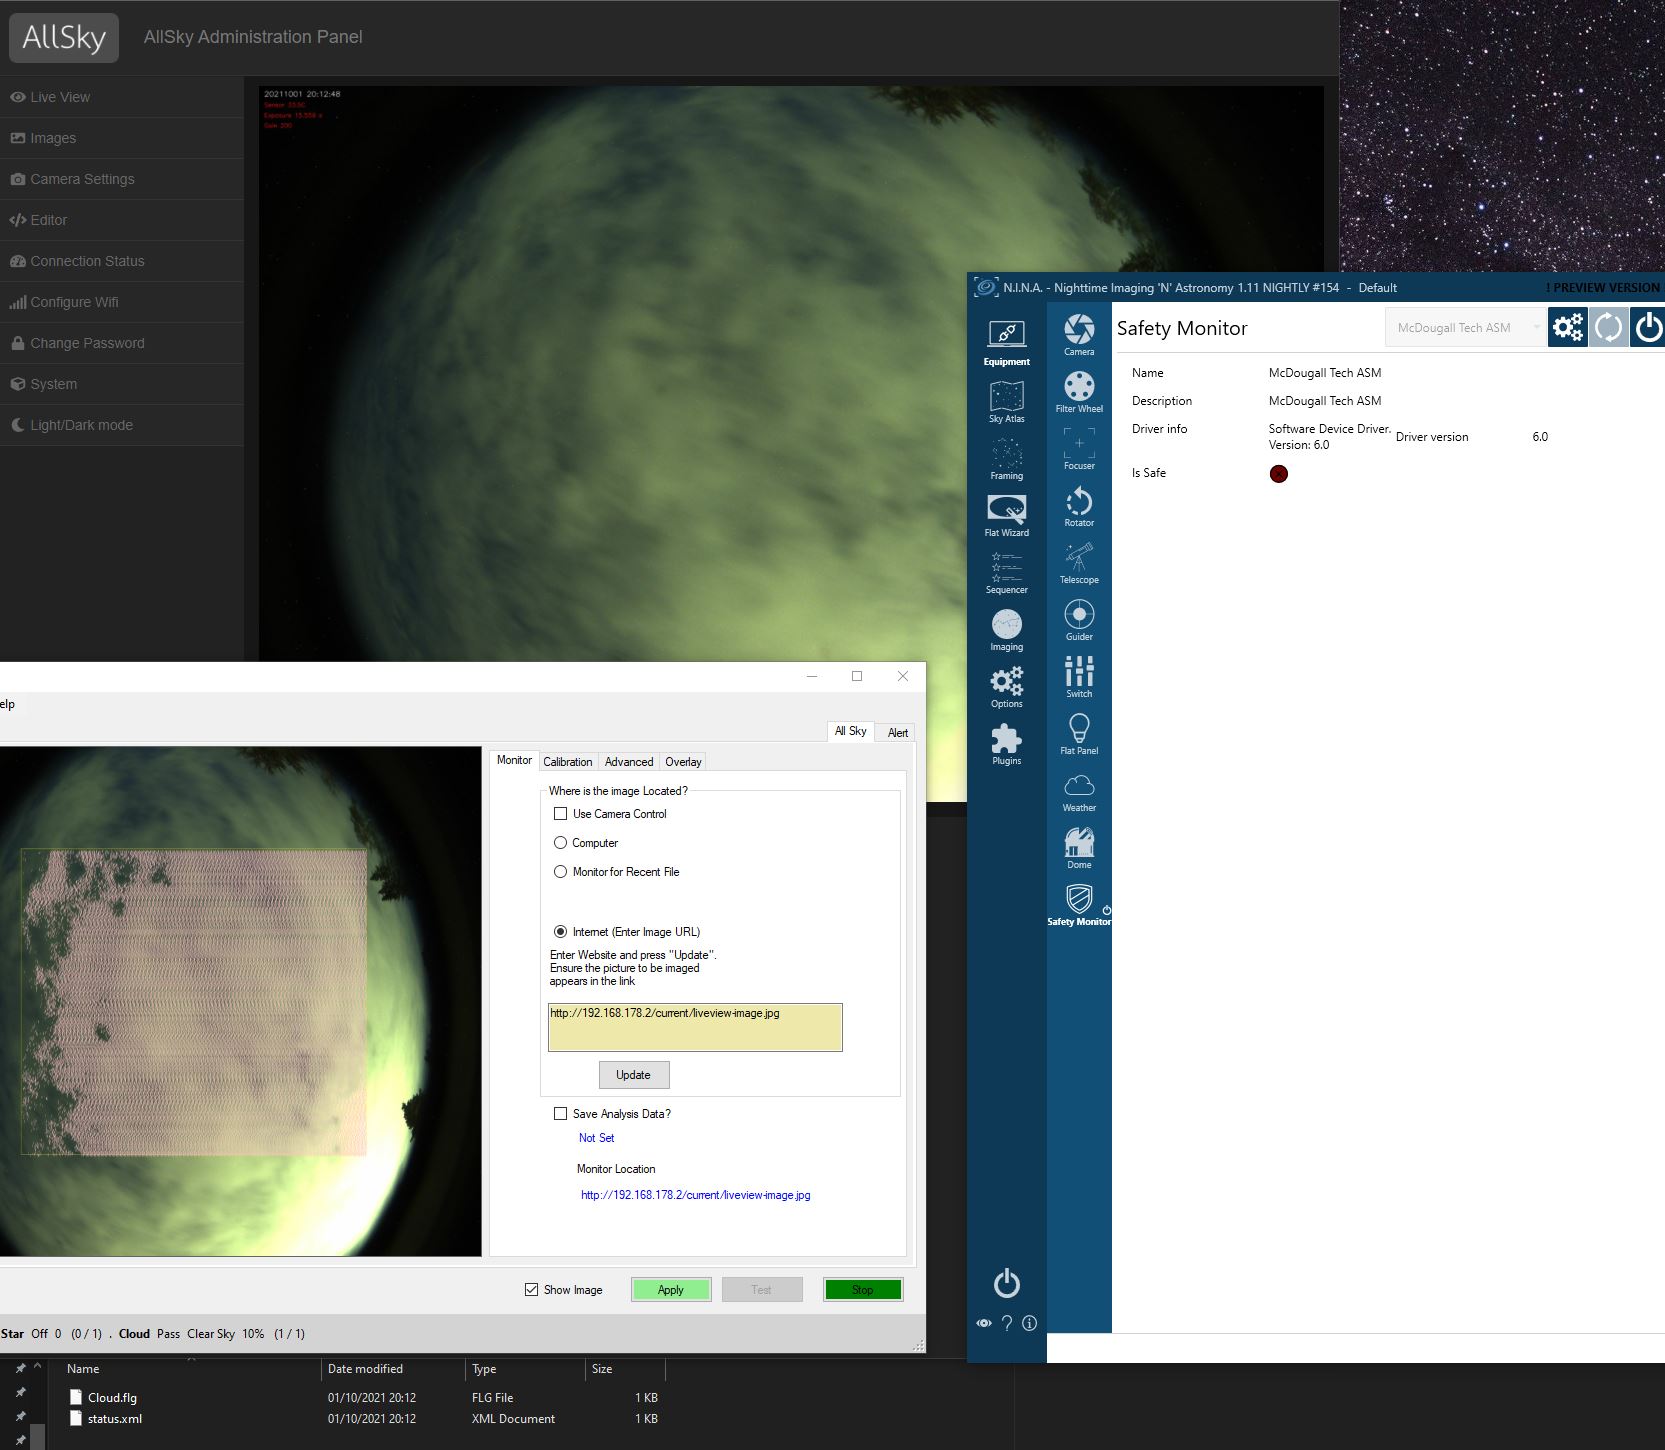Image resolution: width=1665 pixels, height=1450 pixels.
Task: Open Live View in AllSky sidebar
Action: pos(122,97)
